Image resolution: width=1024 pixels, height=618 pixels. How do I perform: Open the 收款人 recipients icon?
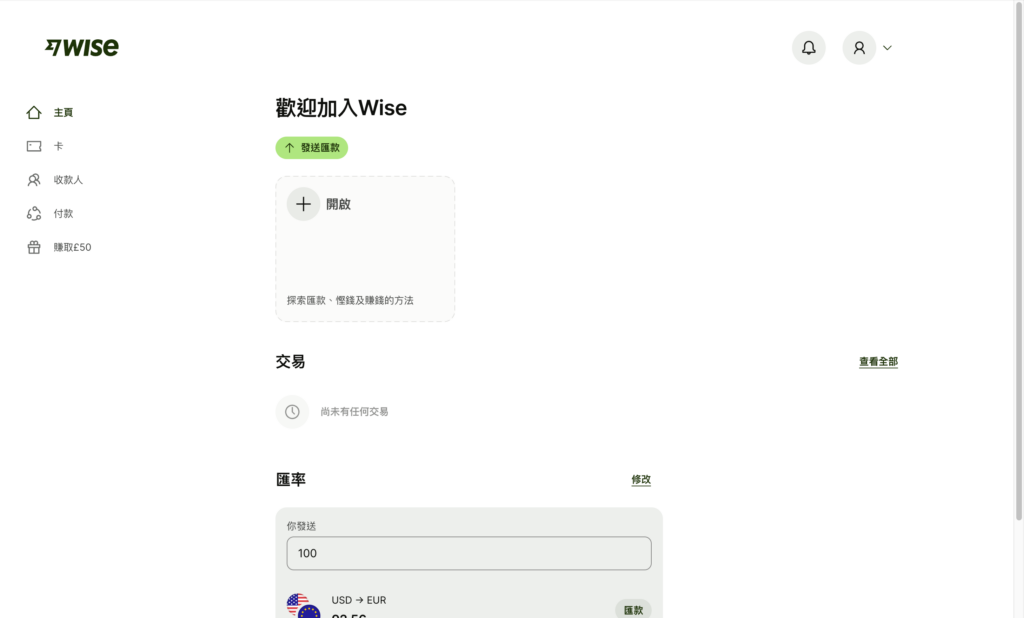34,180
